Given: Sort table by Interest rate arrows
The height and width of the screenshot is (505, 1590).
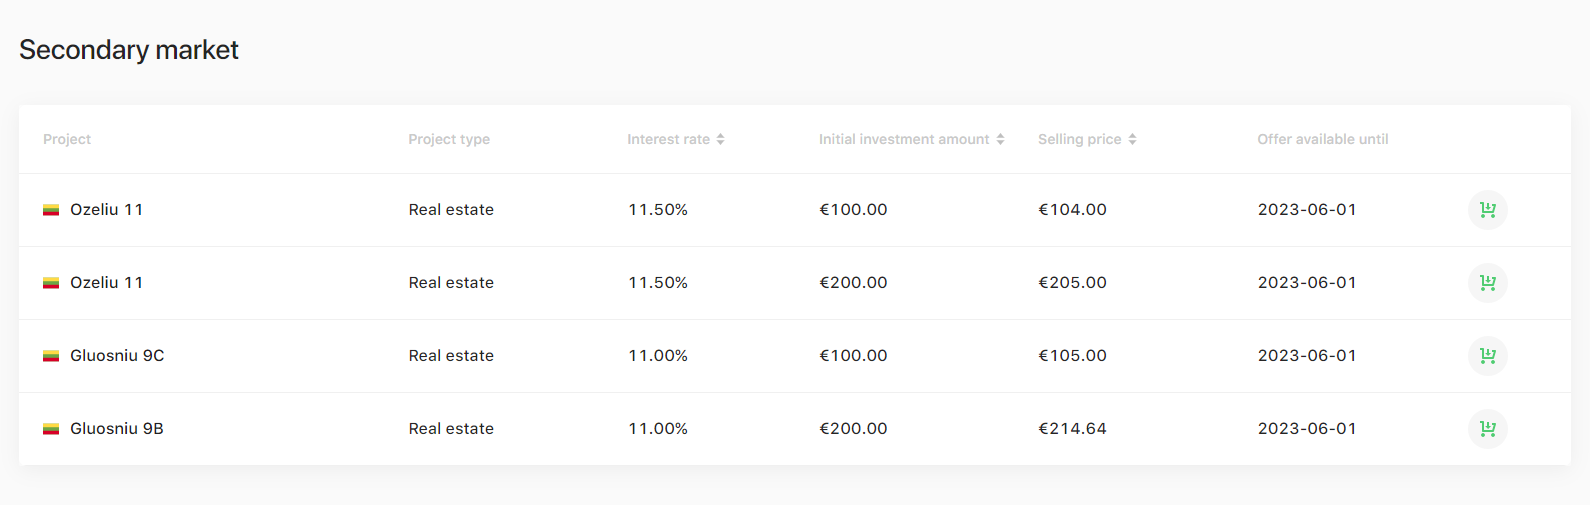Looking at the screenshot, I should click(720, 139).
